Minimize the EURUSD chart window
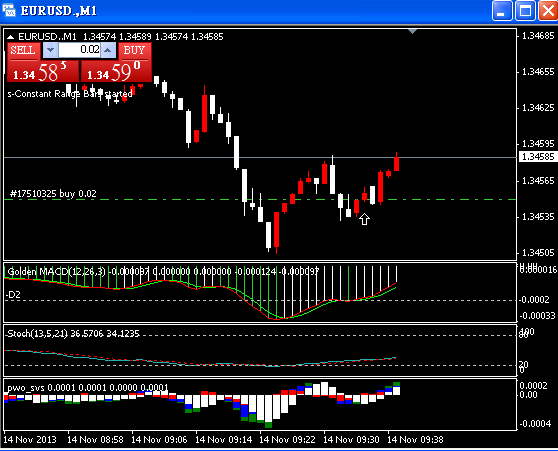The image size is (558, 451). coord(502,11)
